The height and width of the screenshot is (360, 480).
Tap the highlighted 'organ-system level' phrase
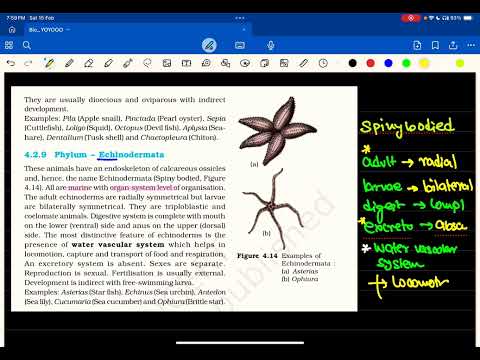(x=141, y=187)
